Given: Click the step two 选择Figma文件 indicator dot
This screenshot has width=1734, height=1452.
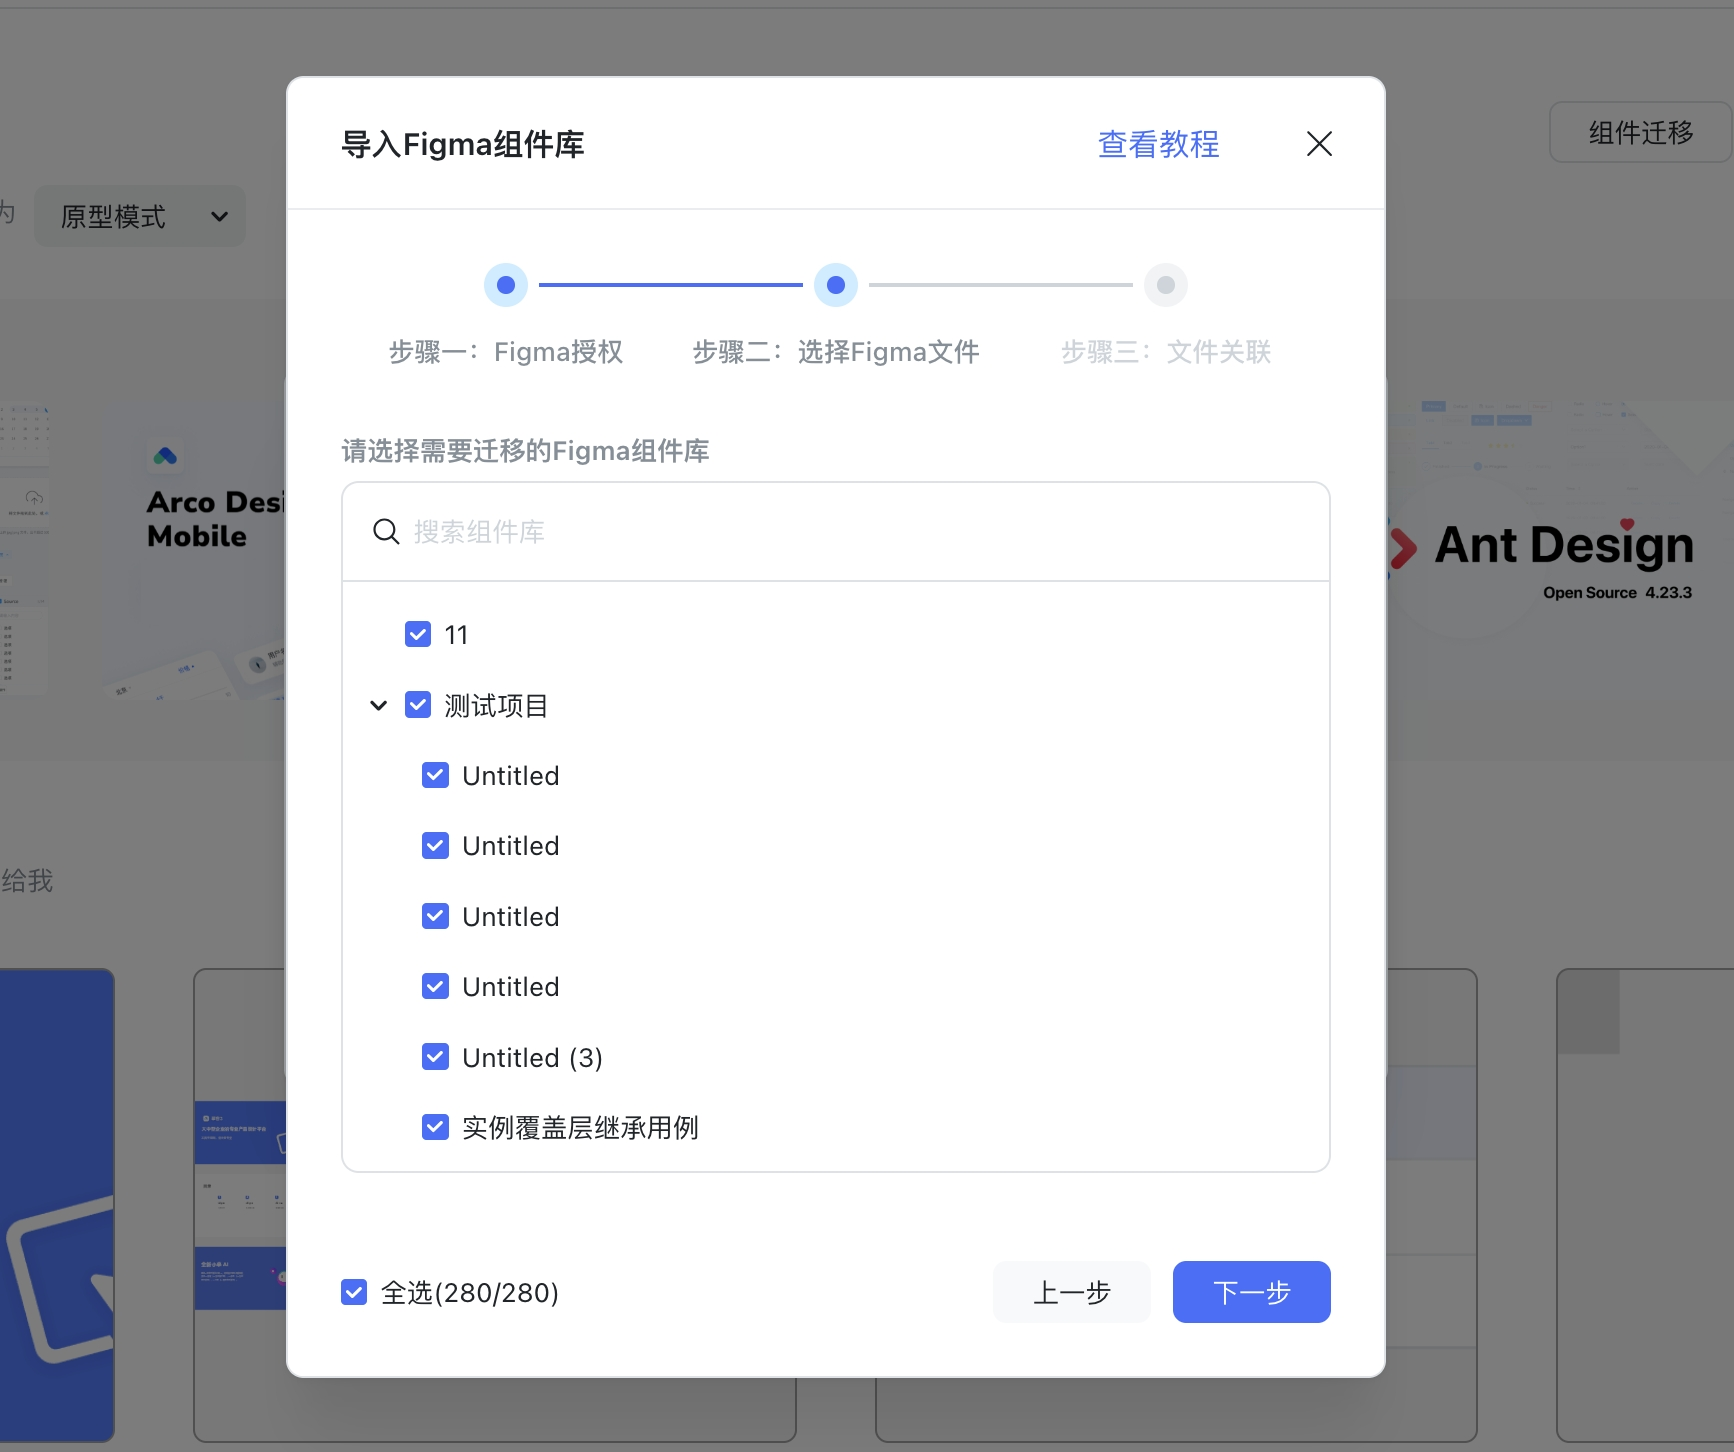Looking at the screenshot, I should coord(836,284).
